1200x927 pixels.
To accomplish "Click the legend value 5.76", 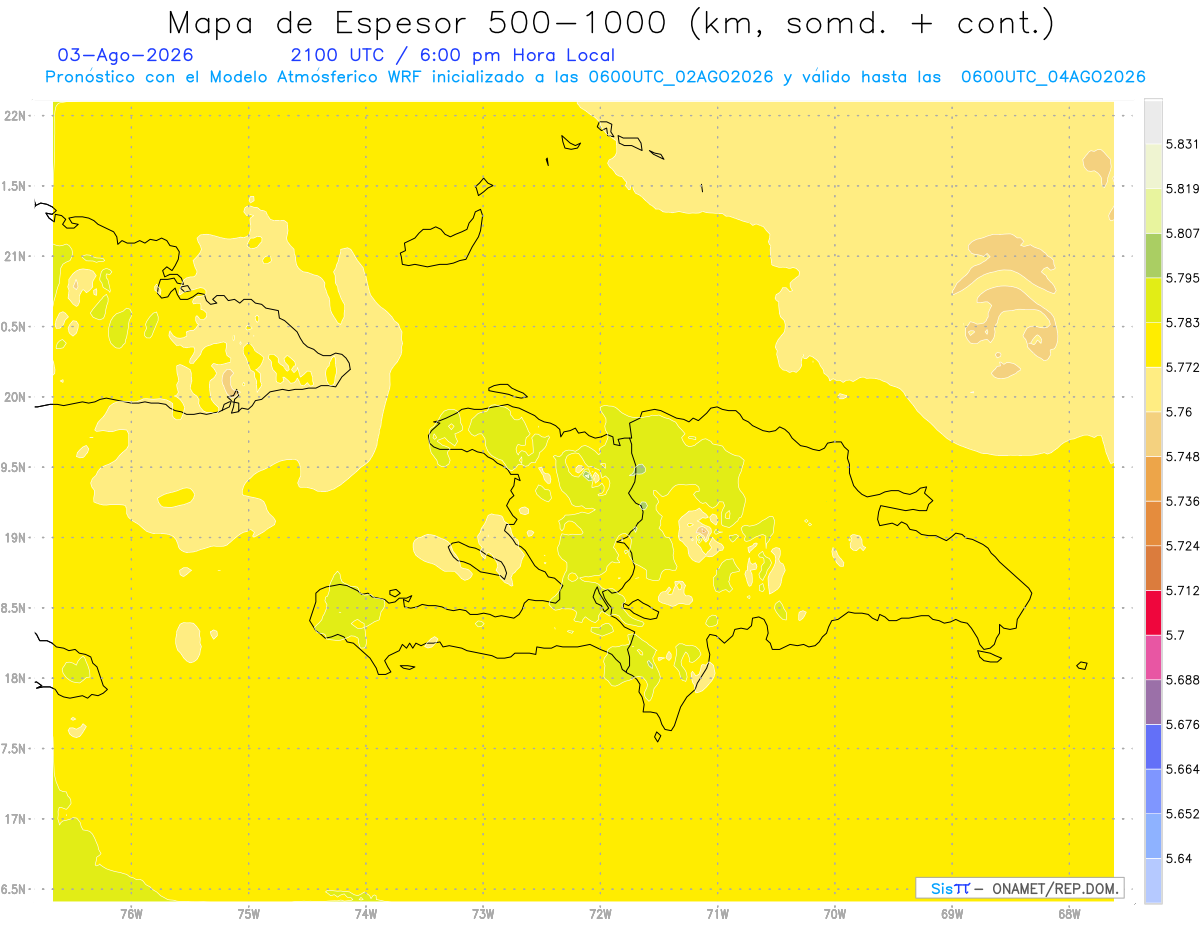I will pyautogui.click(x=1179, y=412).
